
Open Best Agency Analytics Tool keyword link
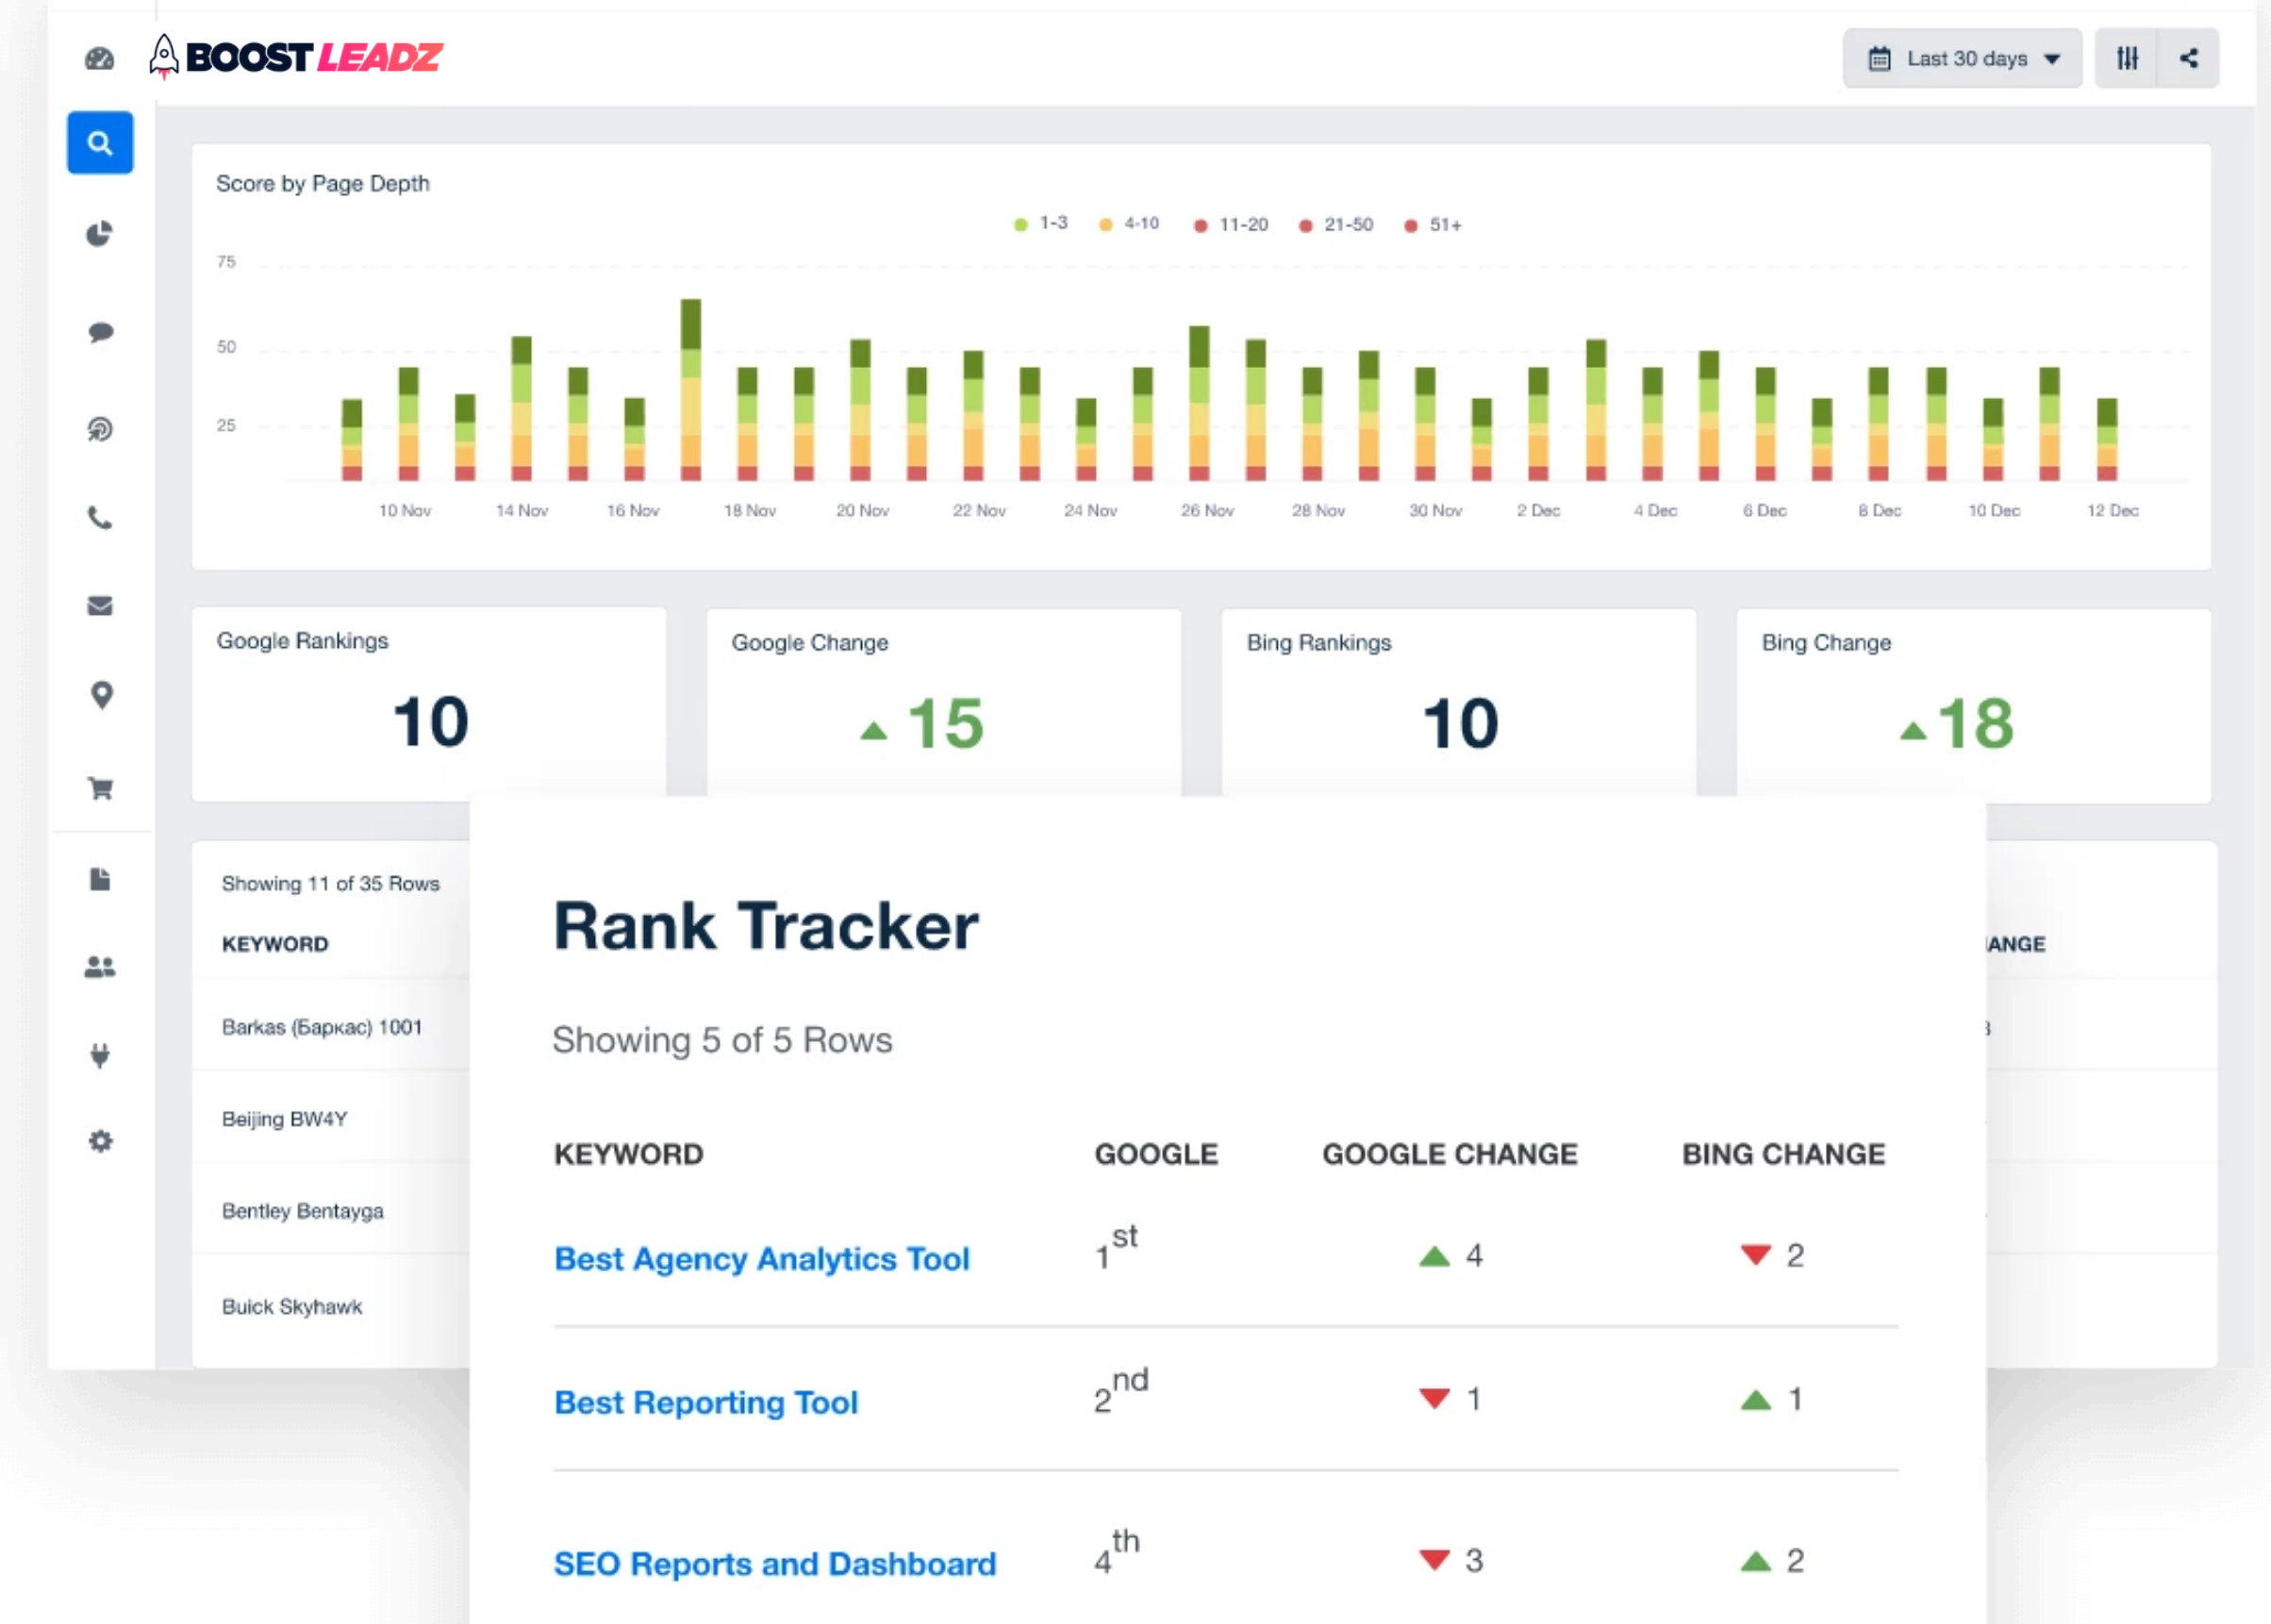click(x=762, y=1258)
